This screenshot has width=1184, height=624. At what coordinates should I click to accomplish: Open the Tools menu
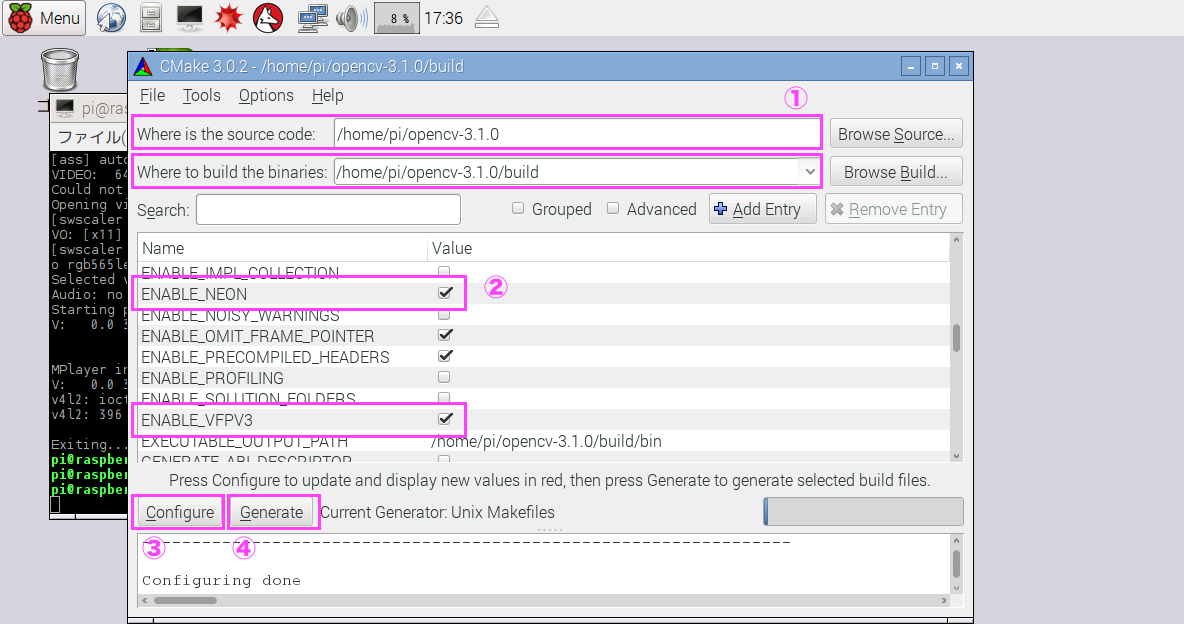click(201, 96)
